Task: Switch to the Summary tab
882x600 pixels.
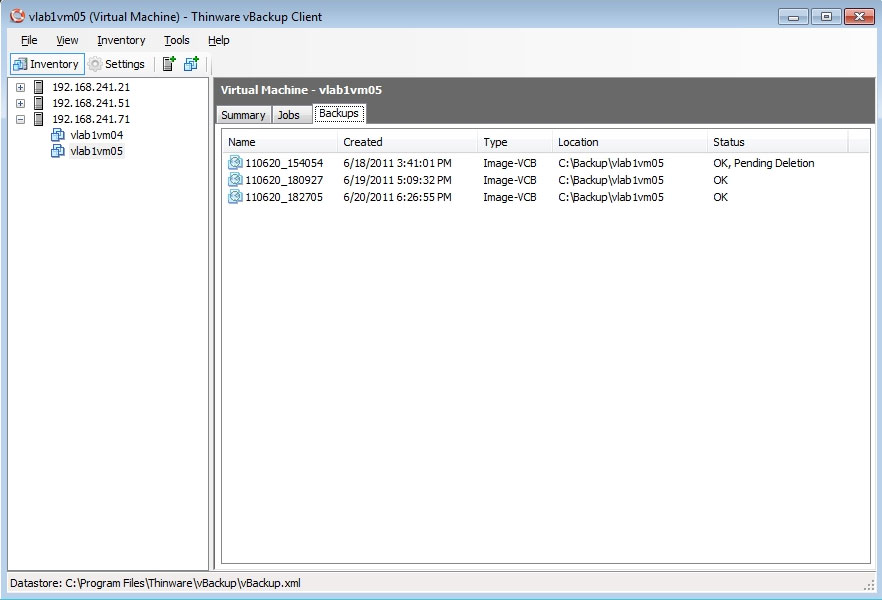Action: tap(243, 115)
